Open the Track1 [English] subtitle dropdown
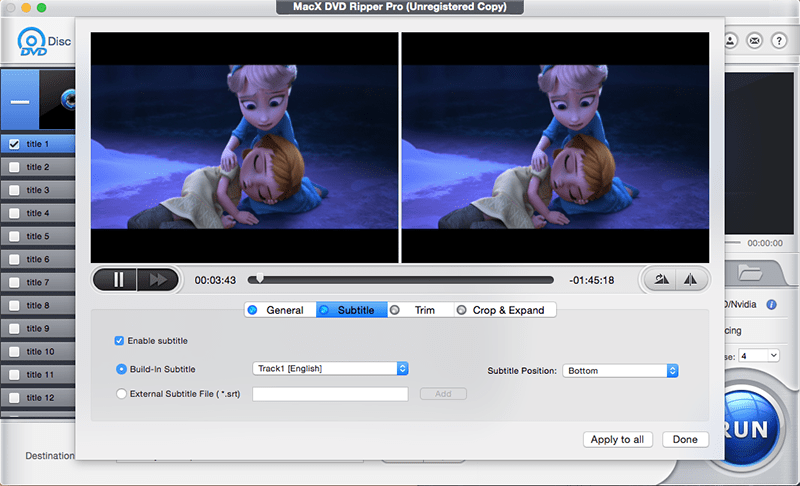This screenshot has width=800, height=486. 330,369
